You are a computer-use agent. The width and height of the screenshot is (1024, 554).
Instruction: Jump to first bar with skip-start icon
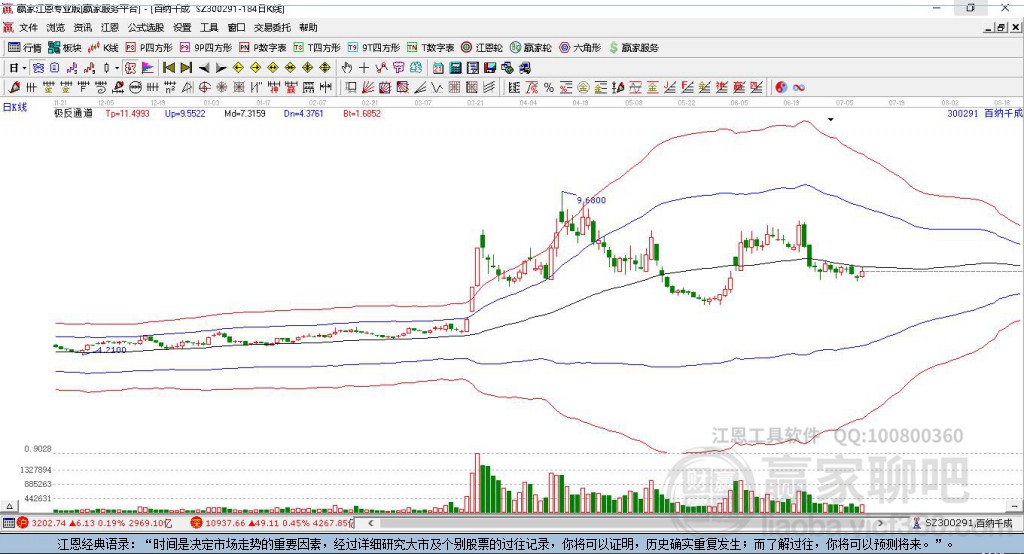(168, 68)
